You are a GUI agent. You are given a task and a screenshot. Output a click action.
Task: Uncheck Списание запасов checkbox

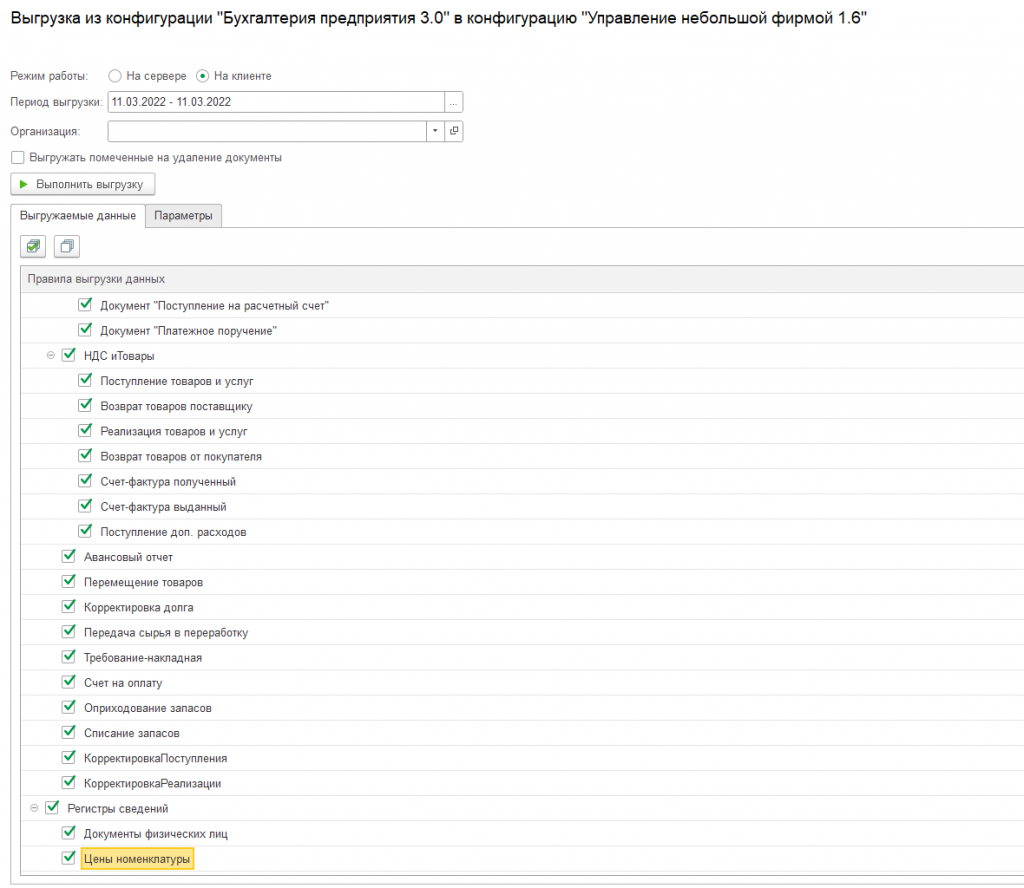tap(69, 732)
